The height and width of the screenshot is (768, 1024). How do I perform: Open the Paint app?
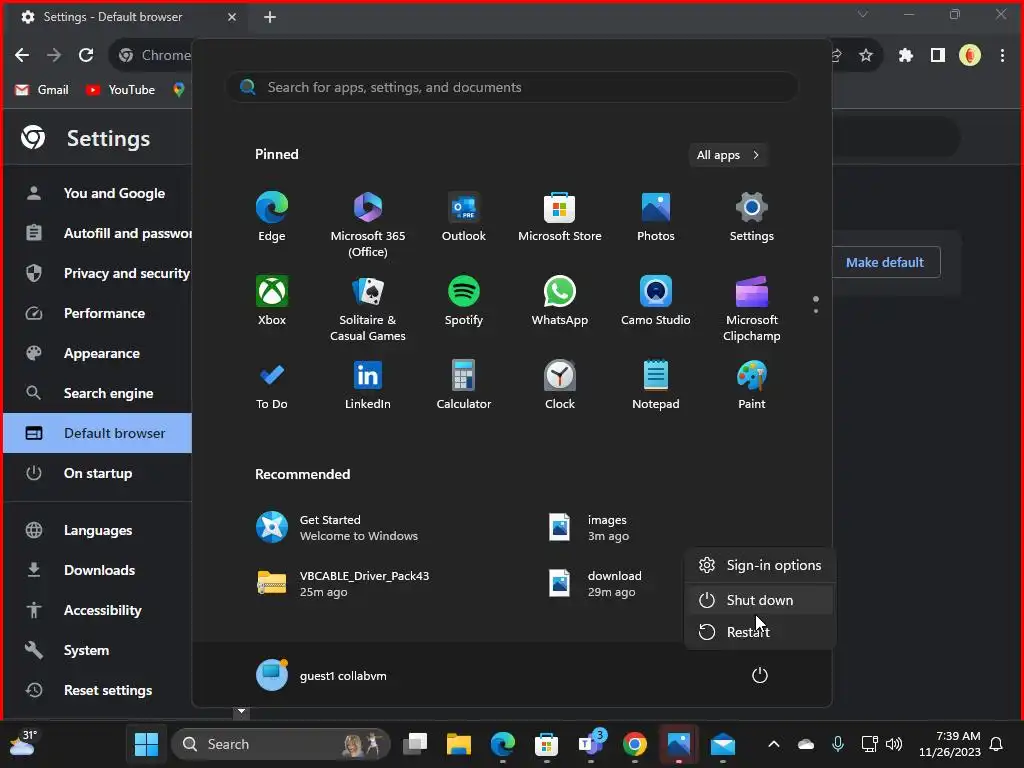pos(752,385)
